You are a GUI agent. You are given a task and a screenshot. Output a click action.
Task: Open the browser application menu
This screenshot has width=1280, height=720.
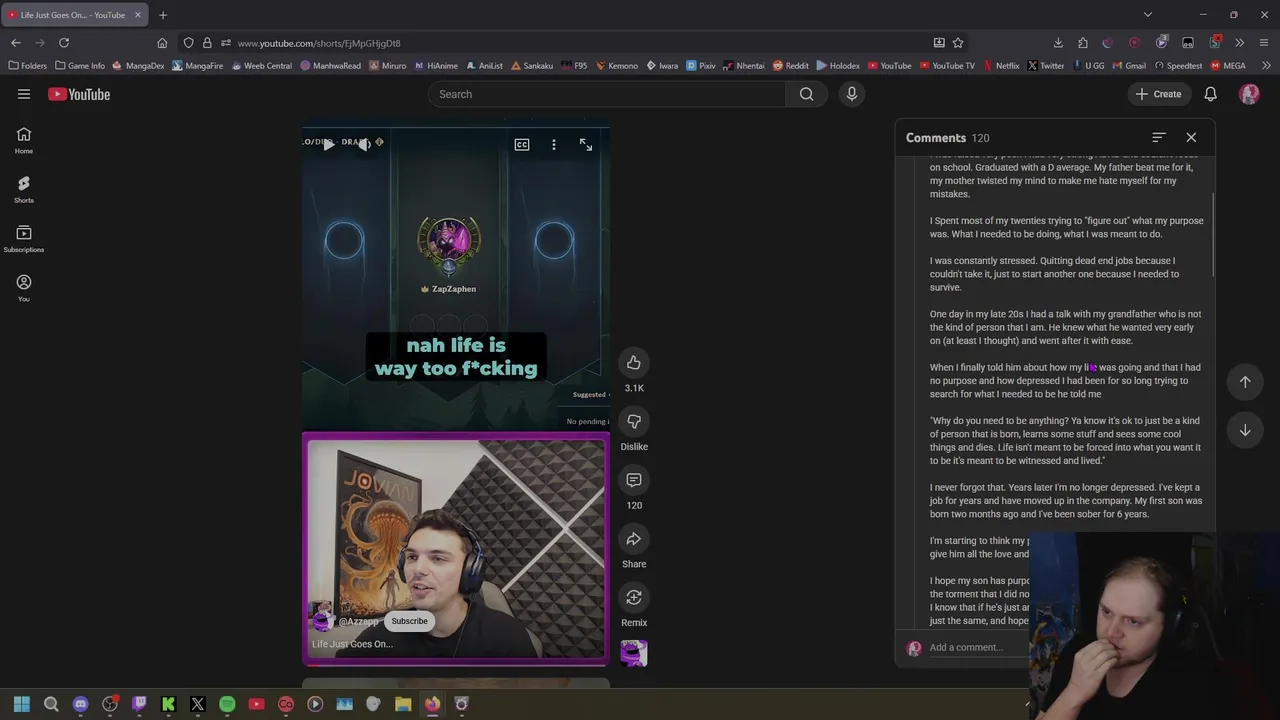(x=1264, y=43)
